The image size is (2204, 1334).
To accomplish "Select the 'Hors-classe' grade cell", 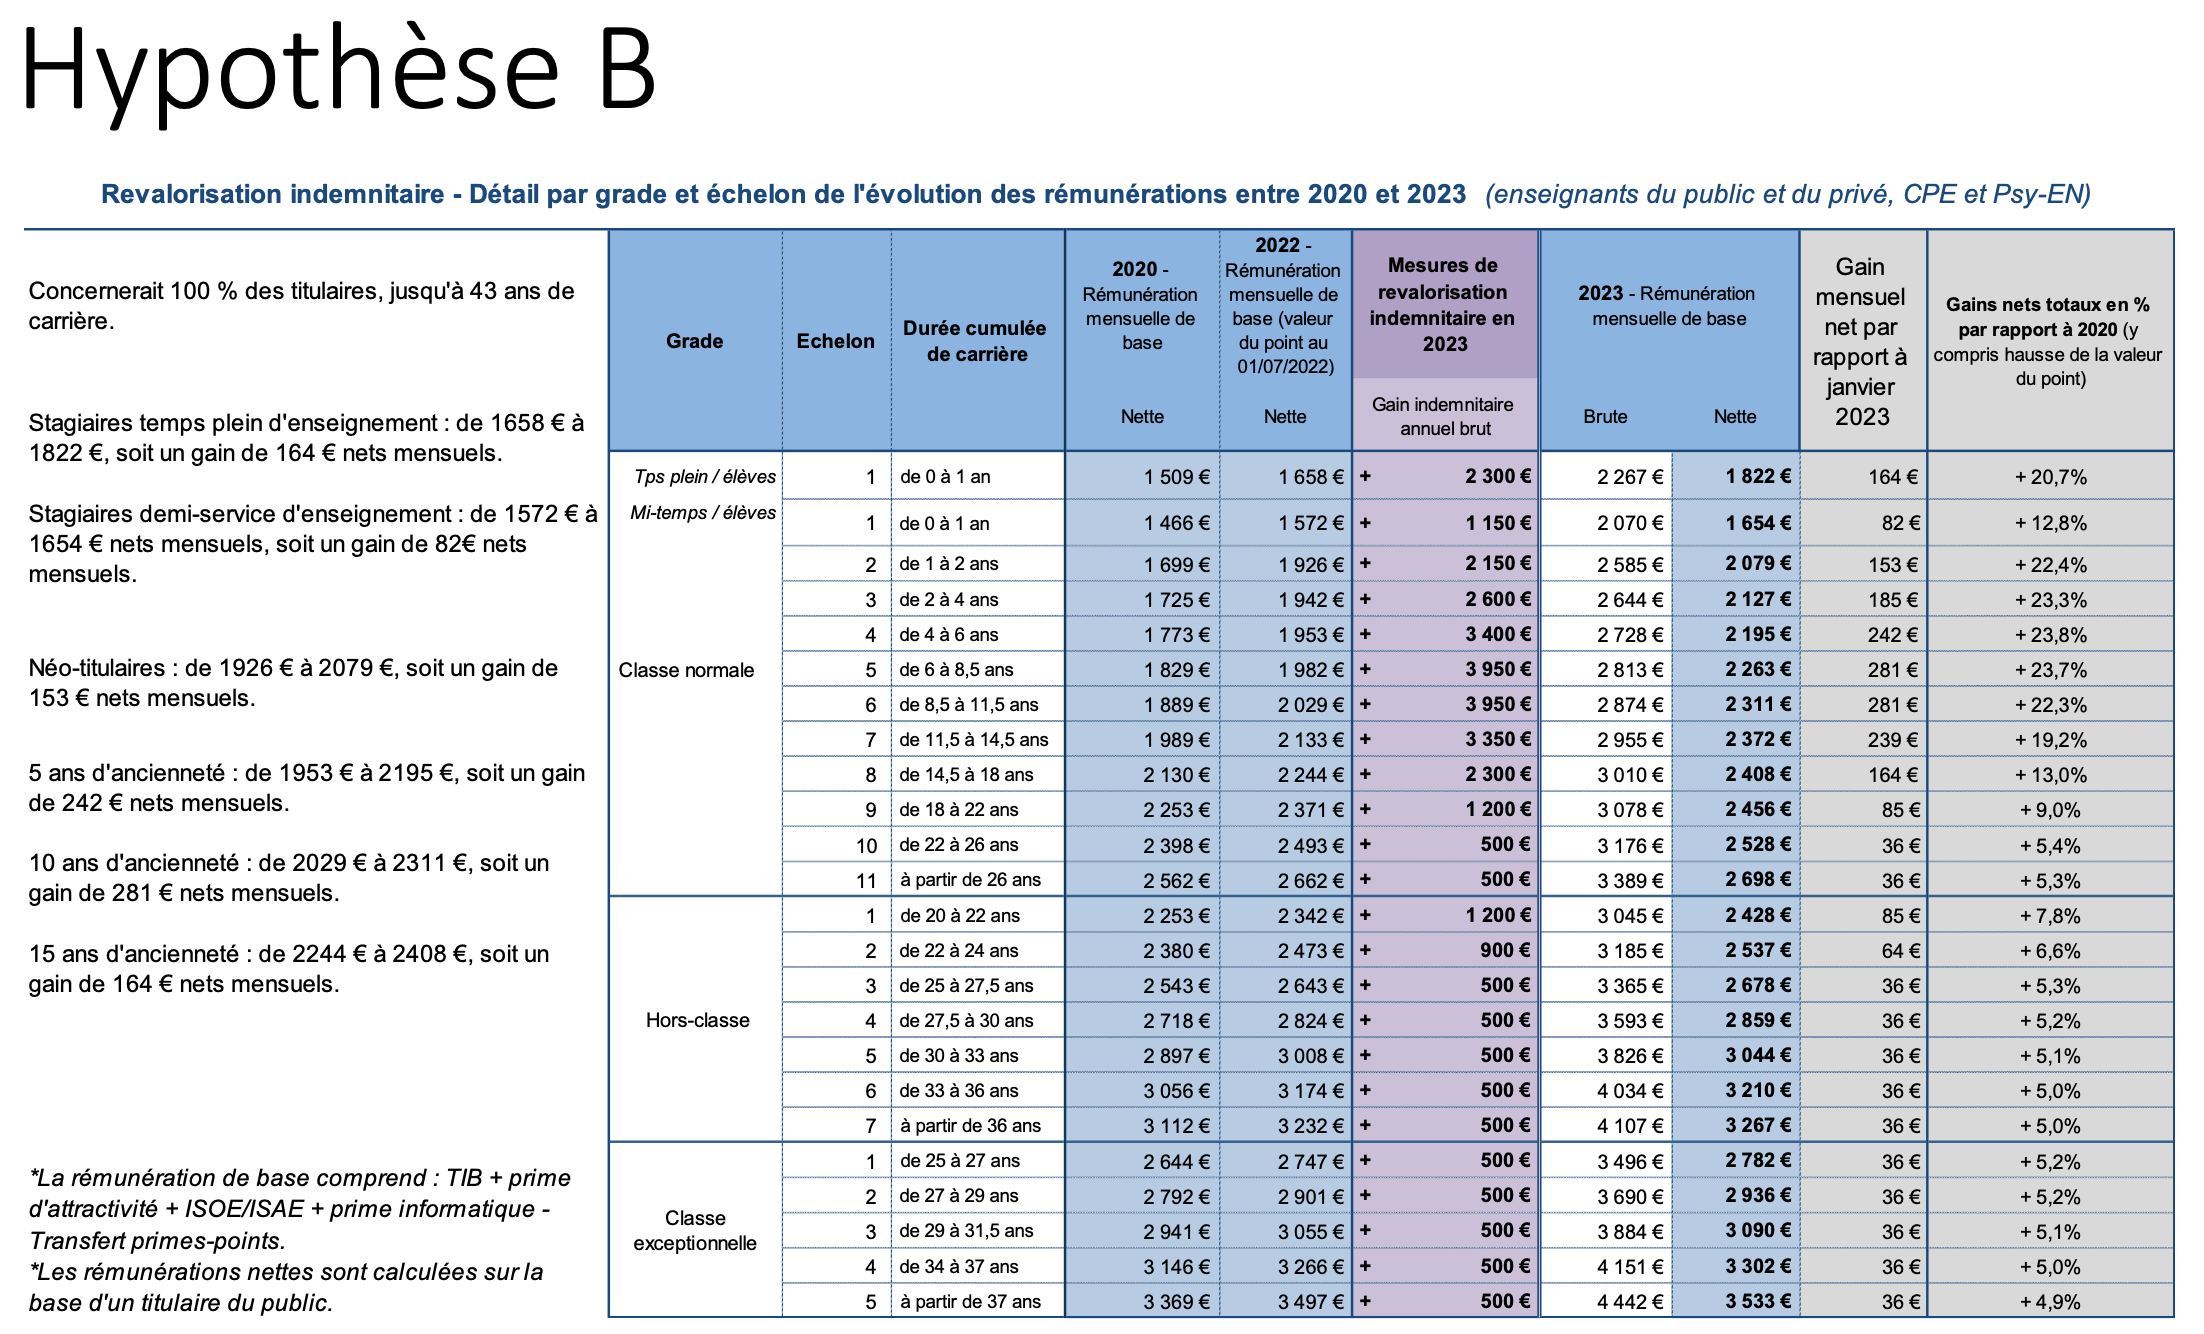I will tap(697, 1020).
